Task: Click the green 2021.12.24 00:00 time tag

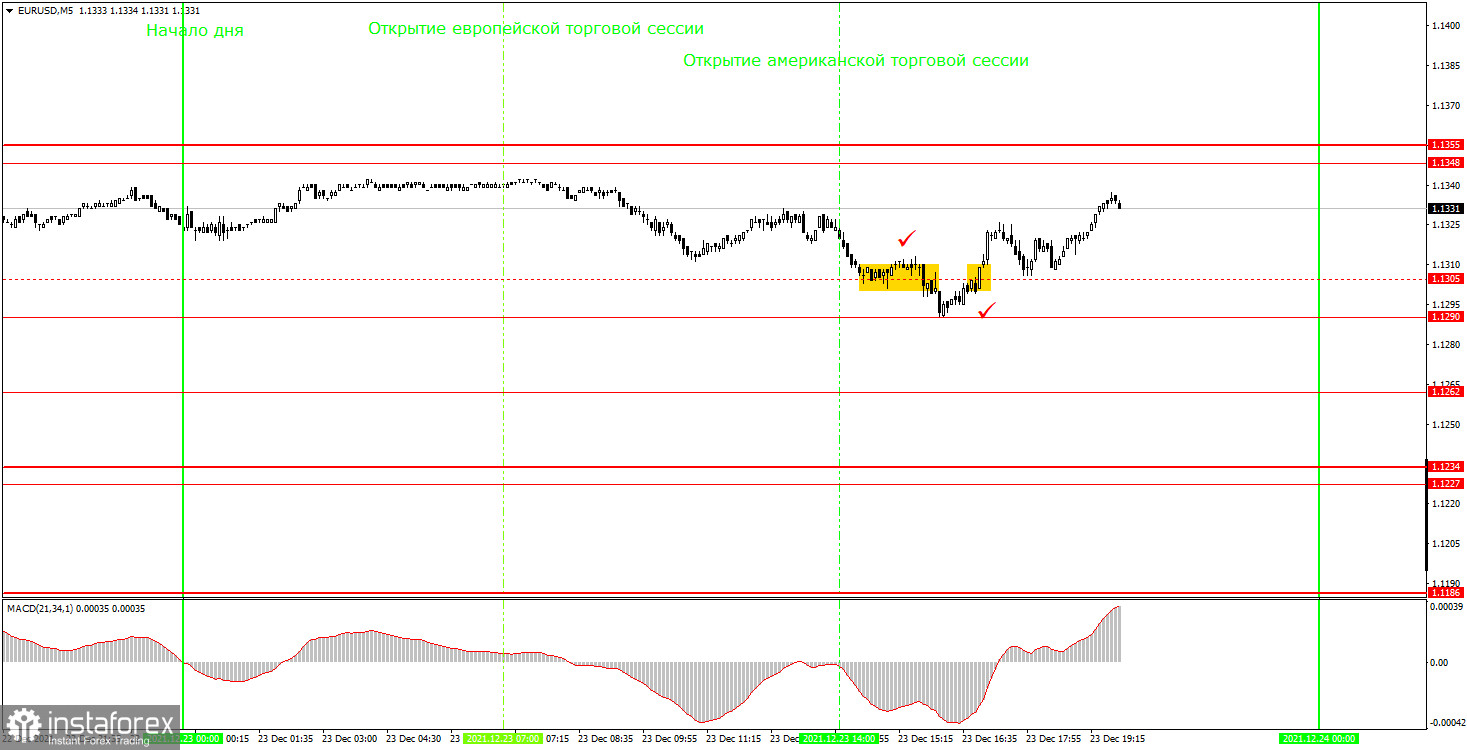Action: pos(1319,739)
